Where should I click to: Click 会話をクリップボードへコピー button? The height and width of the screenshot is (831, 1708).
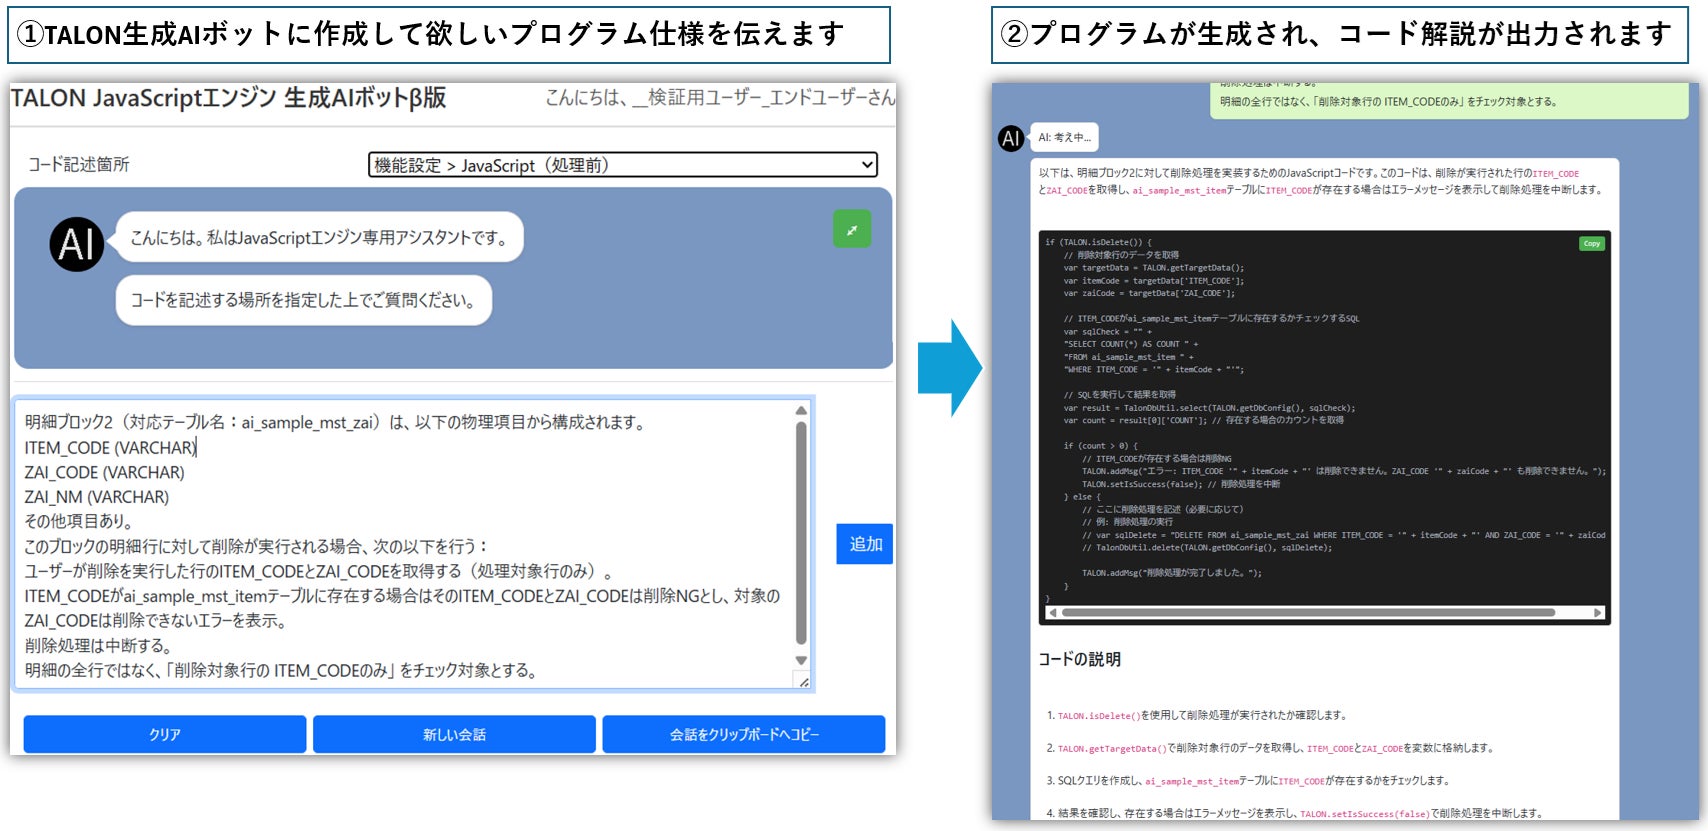(x=744, y=734)
